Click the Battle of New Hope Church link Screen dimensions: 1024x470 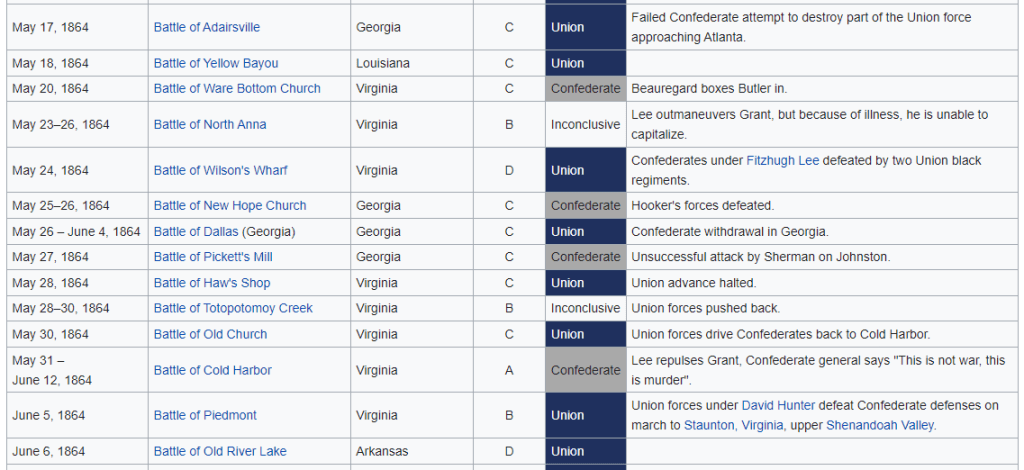(230, 206)
